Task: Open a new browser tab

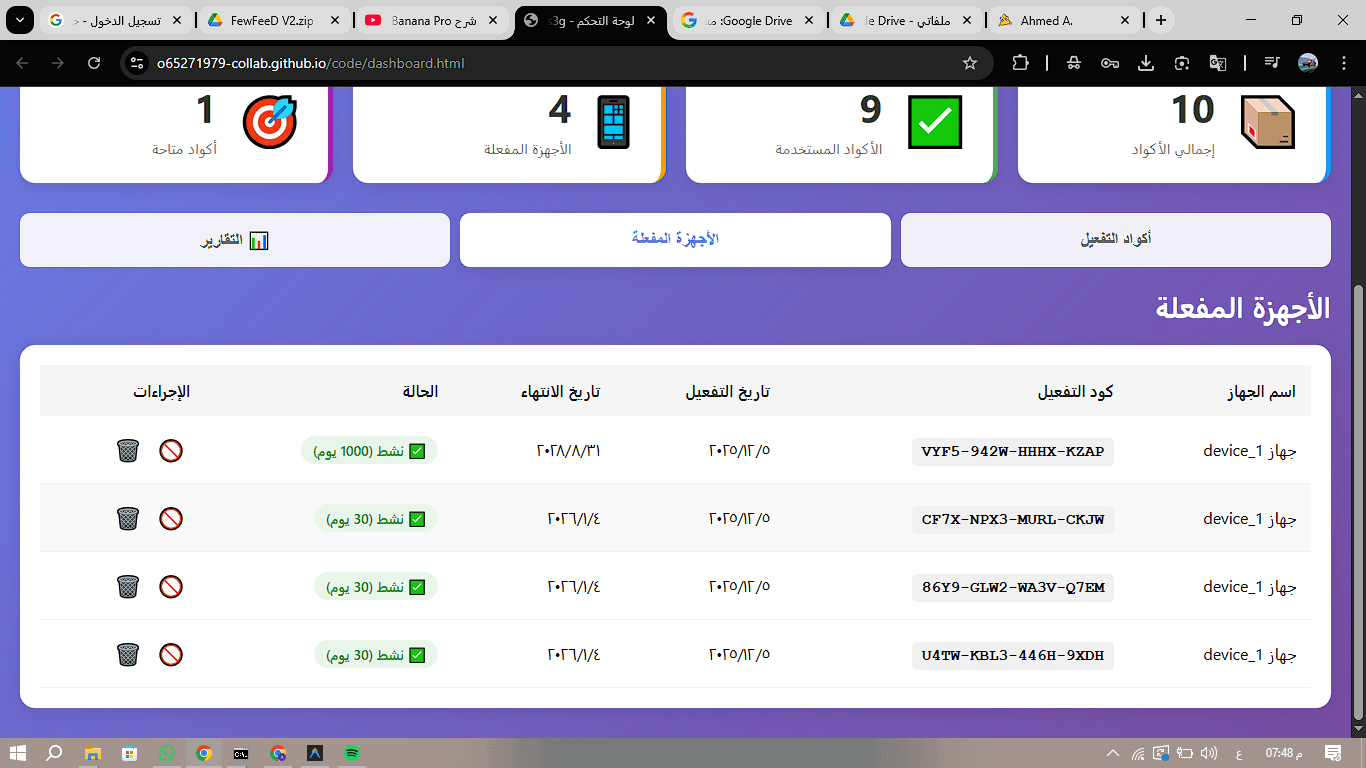Action: (x=1161, y=20)
